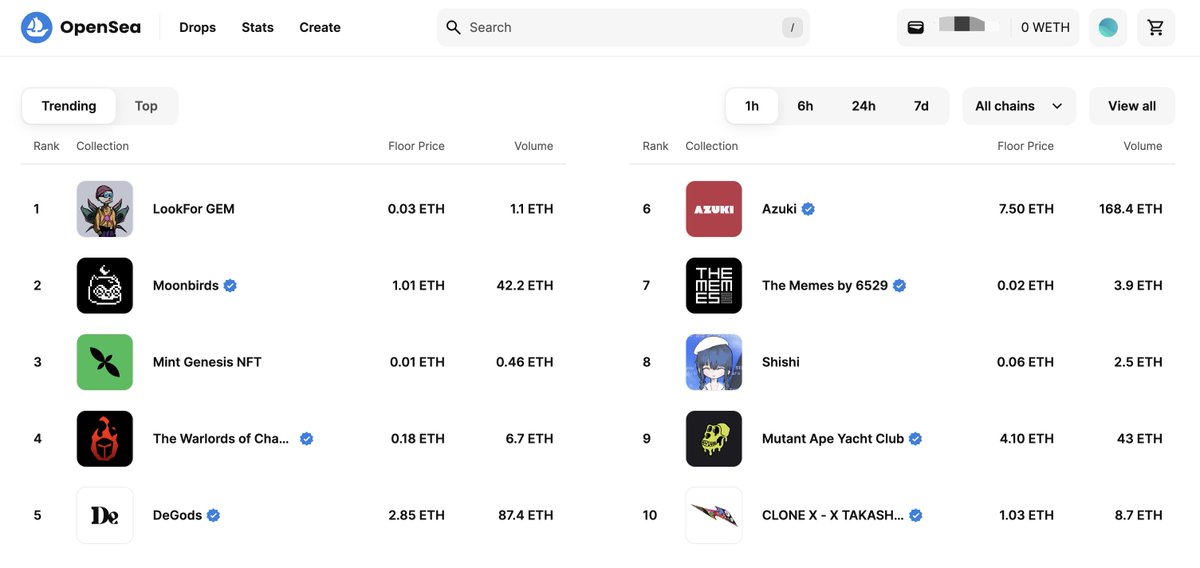Screen dimensions: 1200x568
Task: Click Mint Genesis NFT volume 0.46 ETH
Action: 525,362
